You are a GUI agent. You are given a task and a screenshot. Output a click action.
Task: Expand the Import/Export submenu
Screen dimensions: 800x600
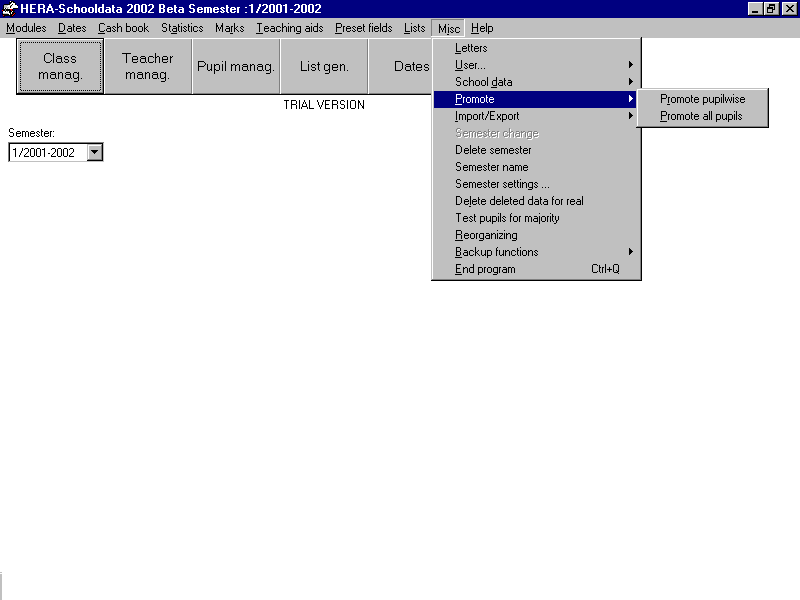(x=536, y=116)
